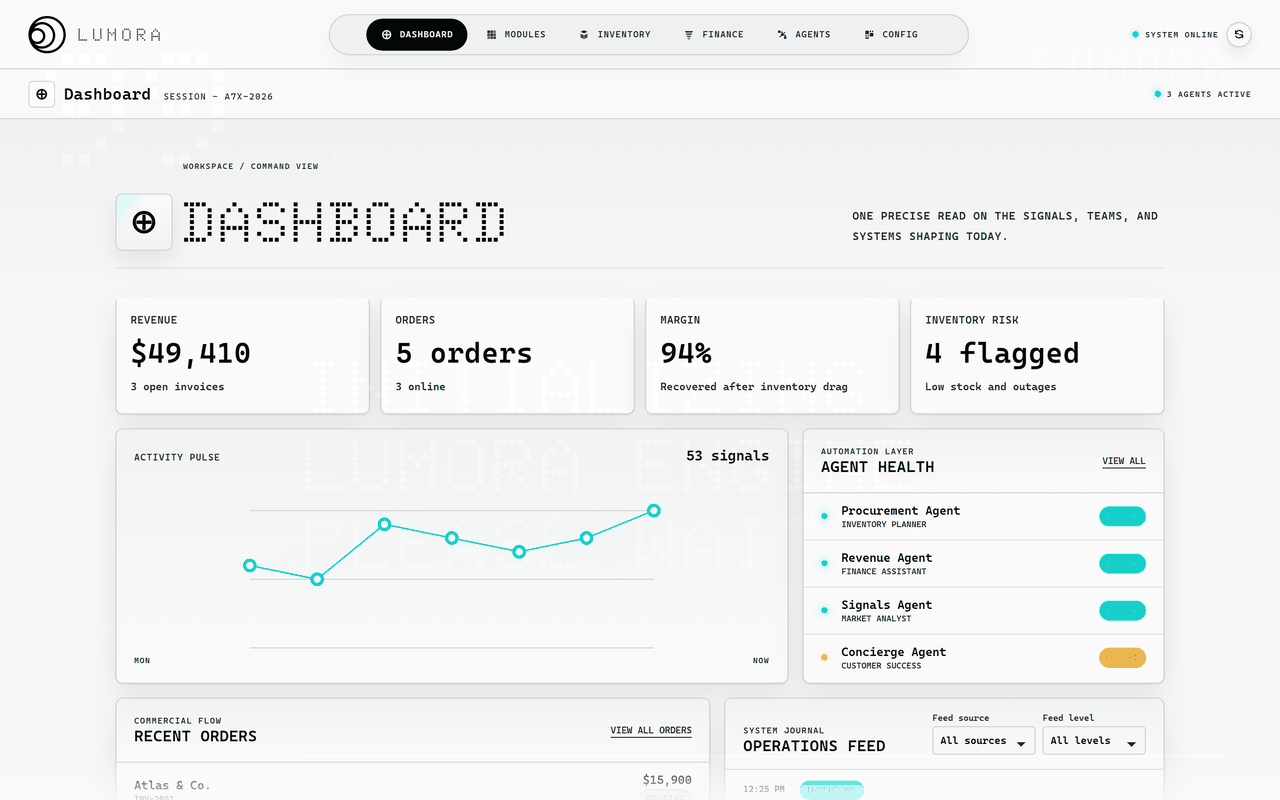Click the teal status pill for Signals Agent
Image resolution: width=1280 pixels, height=800 pixels.
pos(1122,610)
